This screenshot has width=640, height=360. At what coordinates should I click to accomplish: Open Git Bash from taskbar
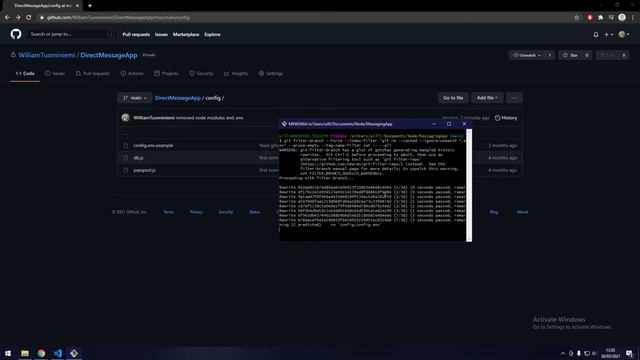(74, 353)
